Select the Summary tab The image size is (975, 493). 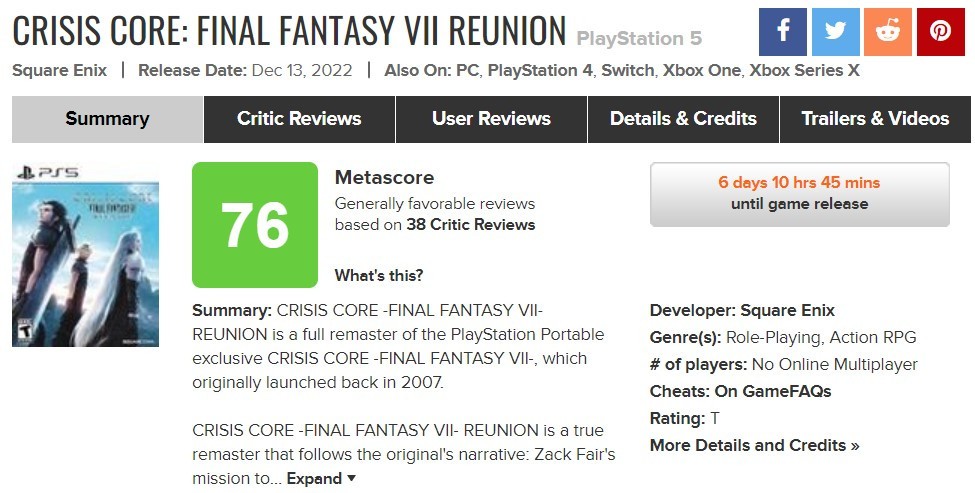(x=107, y=119)
